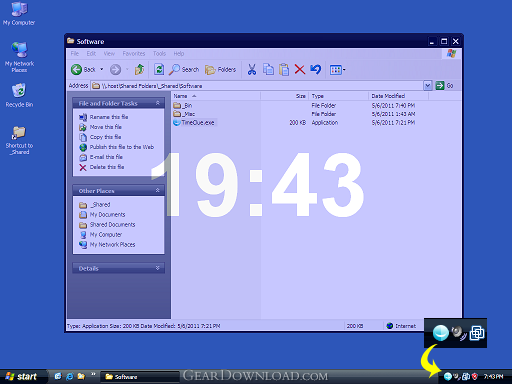Screen dimensions: 512x384
Task: Open the Views dropdown button
Action: tap(337, 70)
